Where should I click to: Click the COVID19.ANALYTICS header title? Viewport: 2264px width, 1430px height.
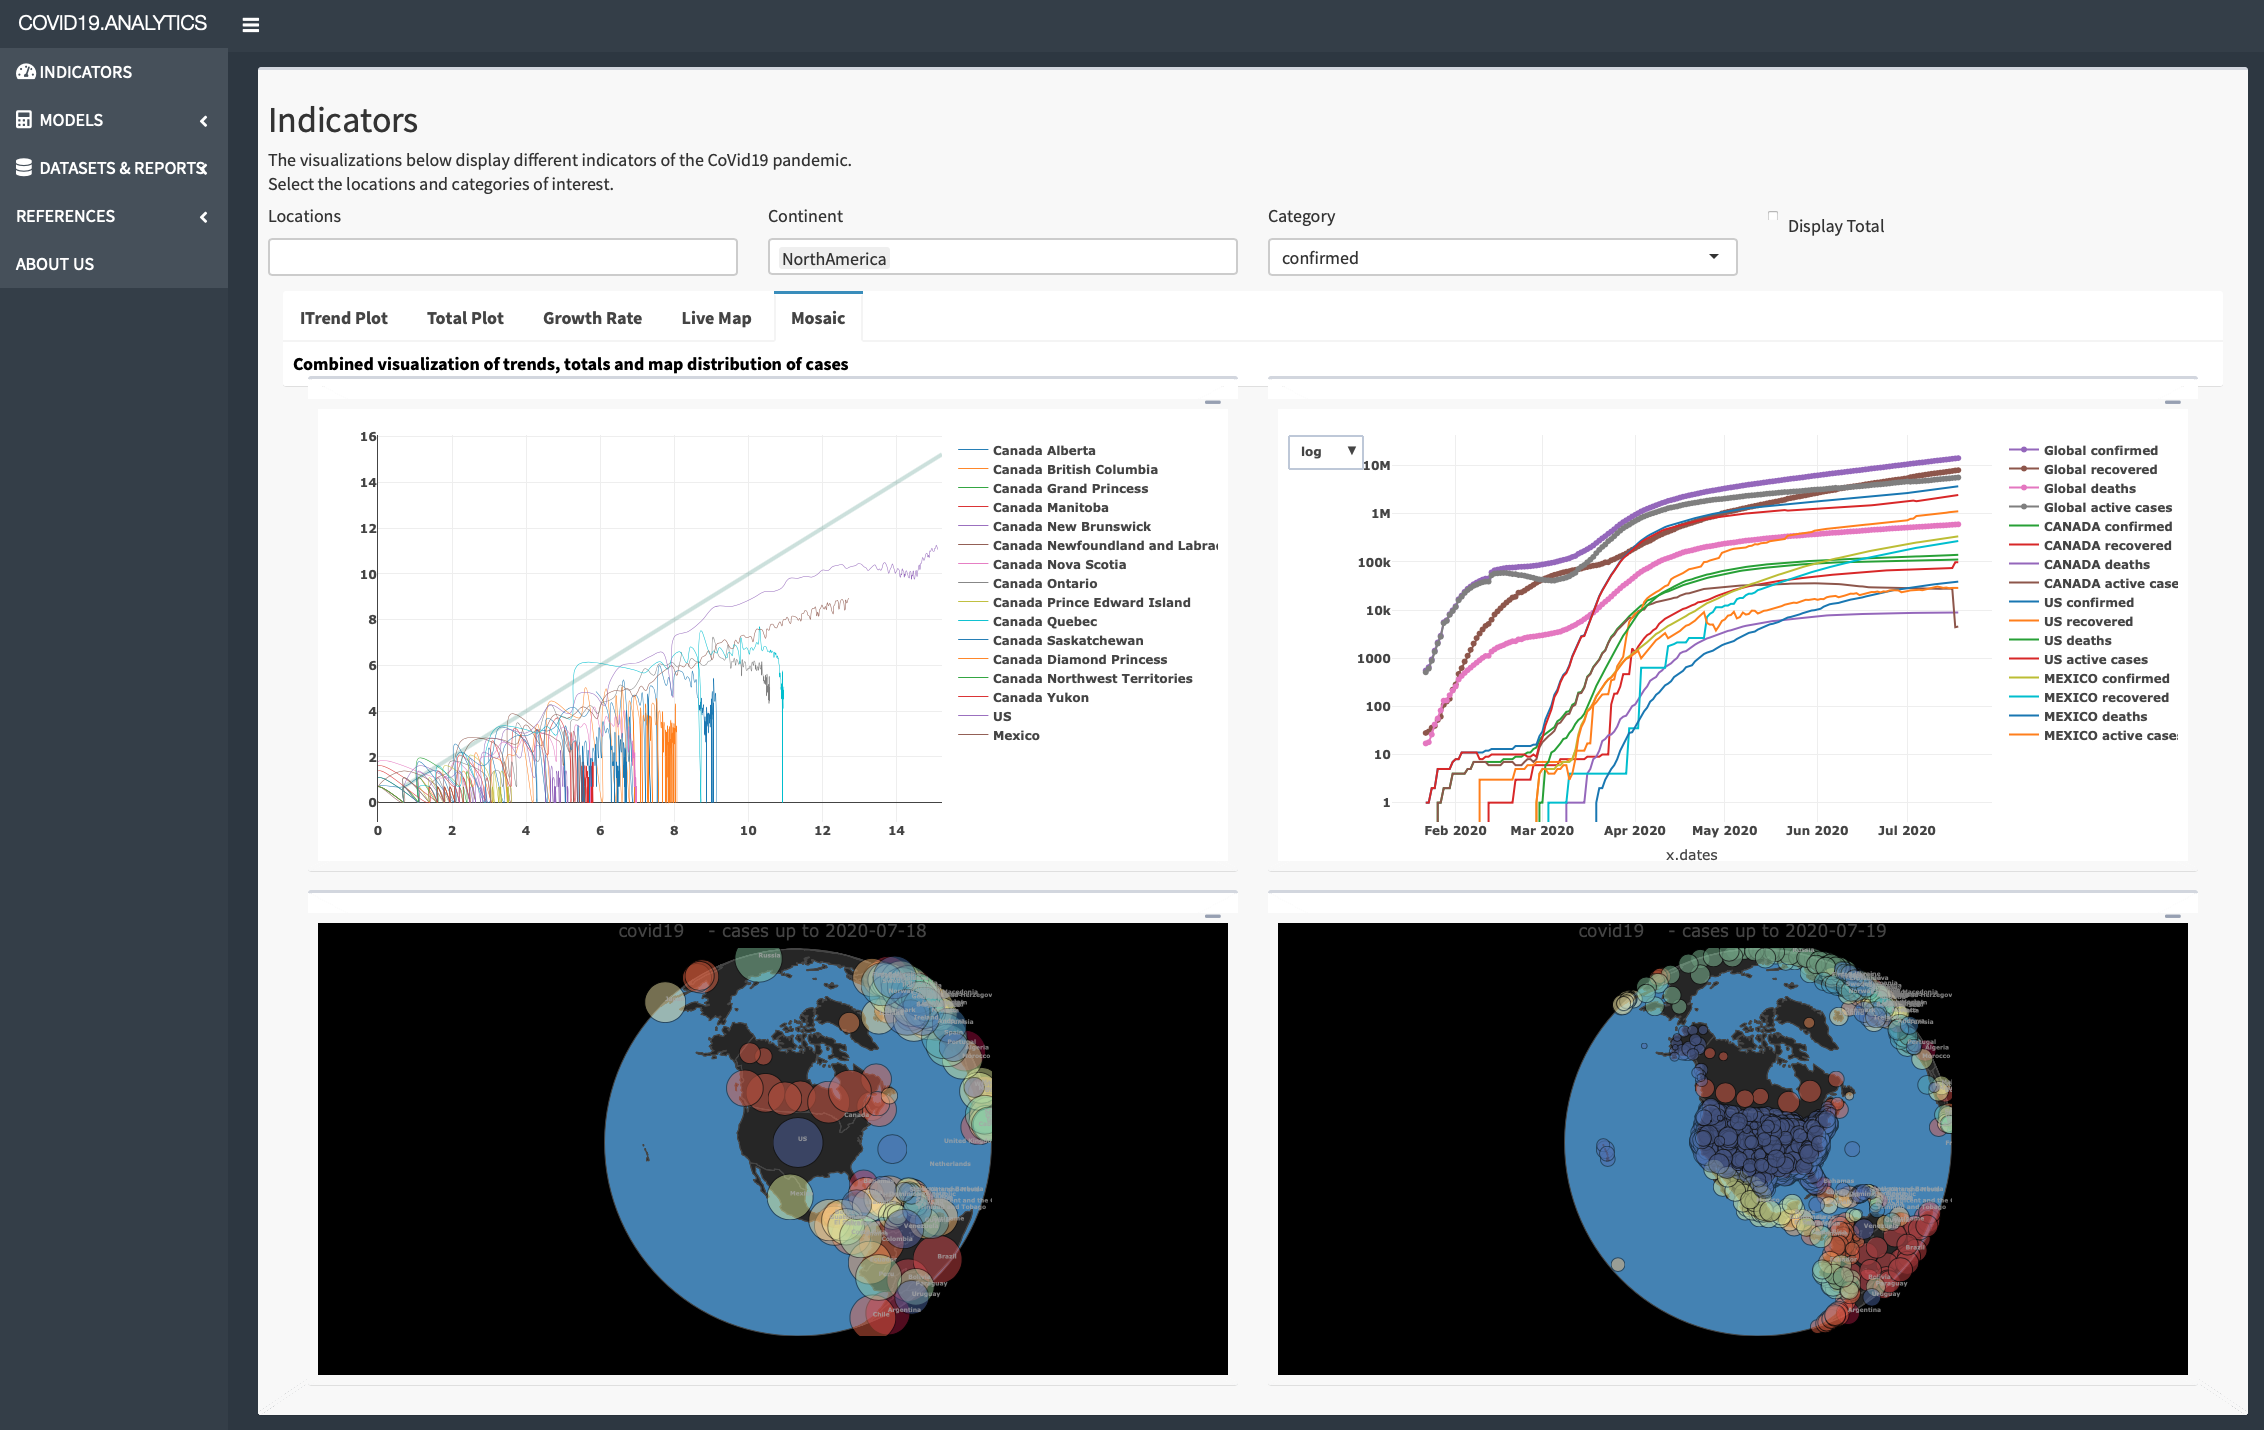click(113, 23)
